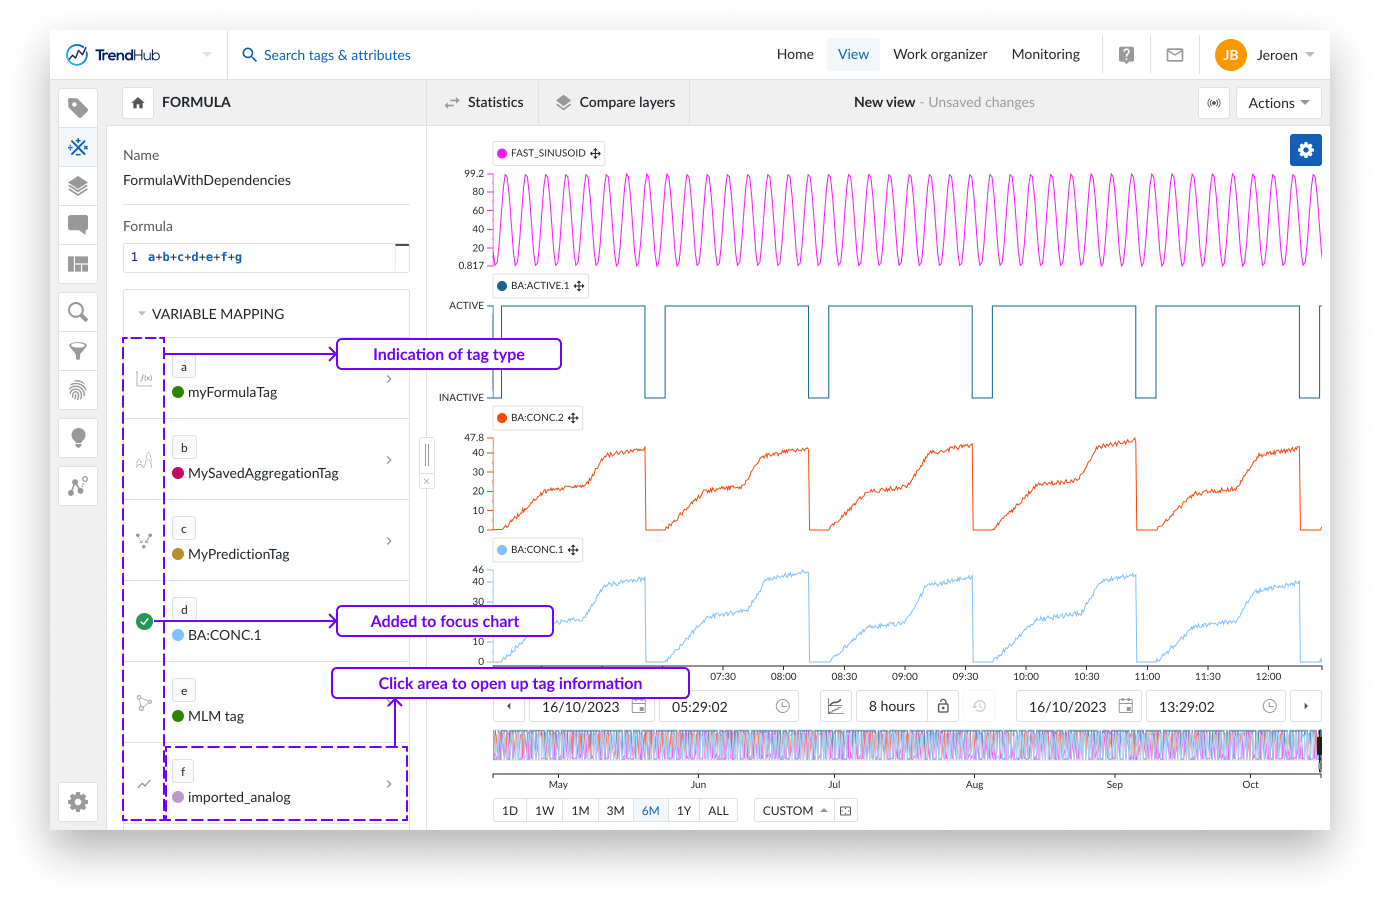Viewport: 1380px width, 900px height.
Task: Switch to the Monitoring menu item
Action: pos(1045,54)
